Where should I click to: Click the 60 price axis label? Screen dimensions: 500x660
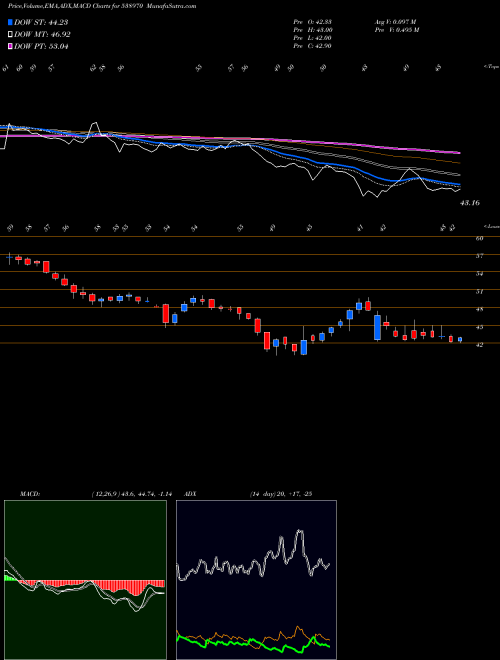click(x=479, y=238)
